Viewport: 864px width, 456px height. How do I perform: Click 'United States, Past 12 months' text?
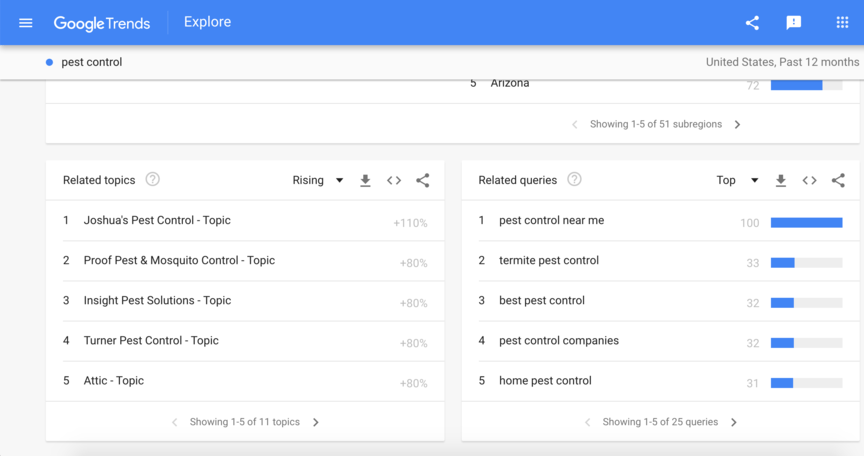pos(782,62)
